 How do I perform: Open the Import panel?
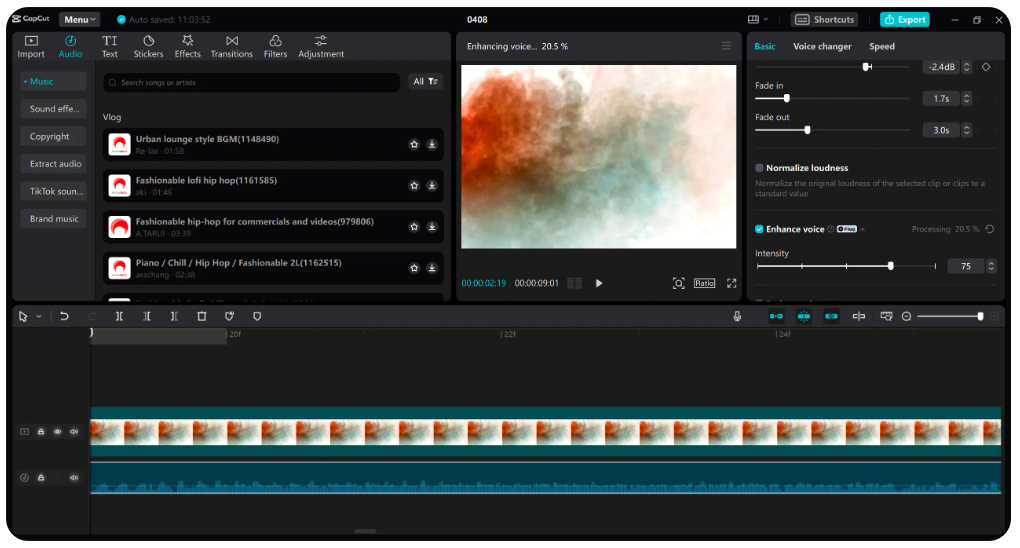pyautogui.click(x=31, y=47)
